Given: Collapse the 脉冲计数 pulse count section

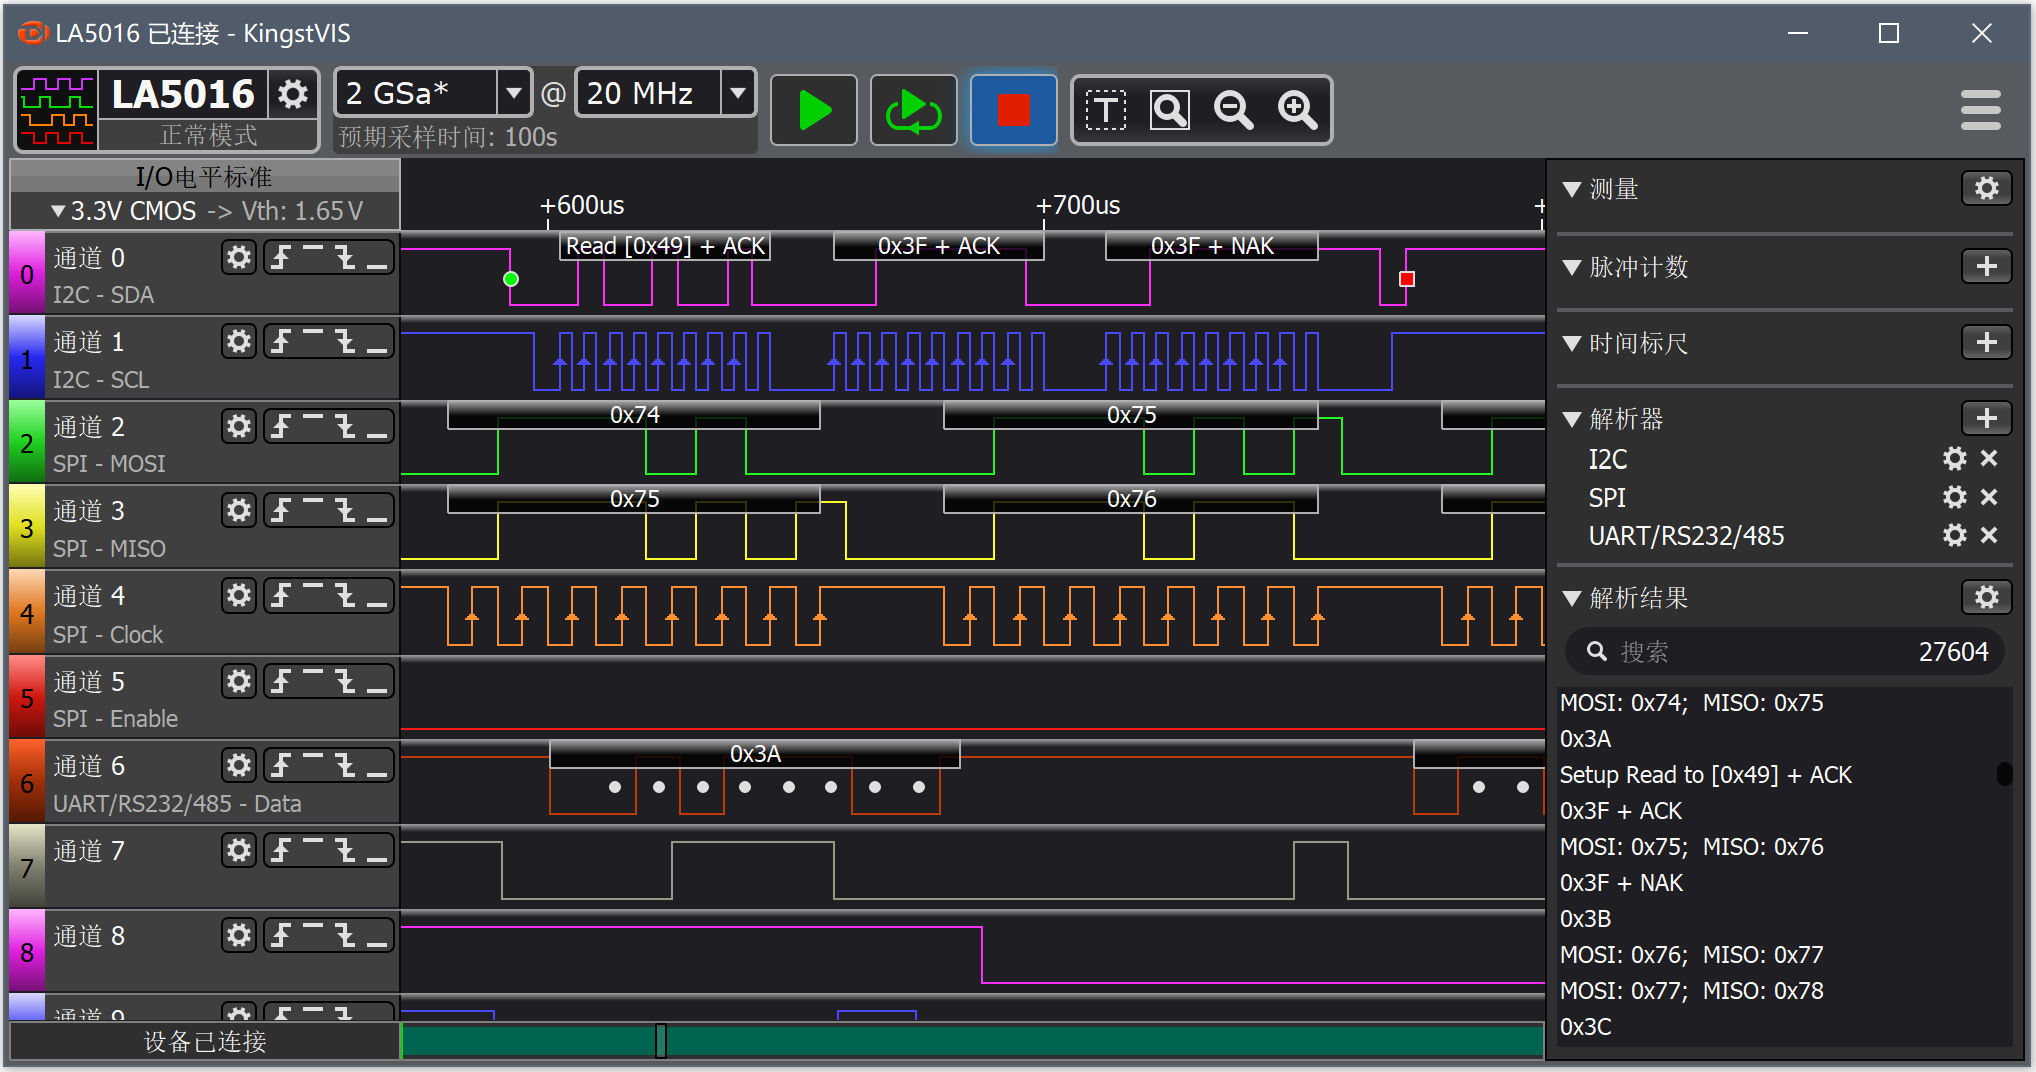Looking at the screenshot, I should 1572,267.
